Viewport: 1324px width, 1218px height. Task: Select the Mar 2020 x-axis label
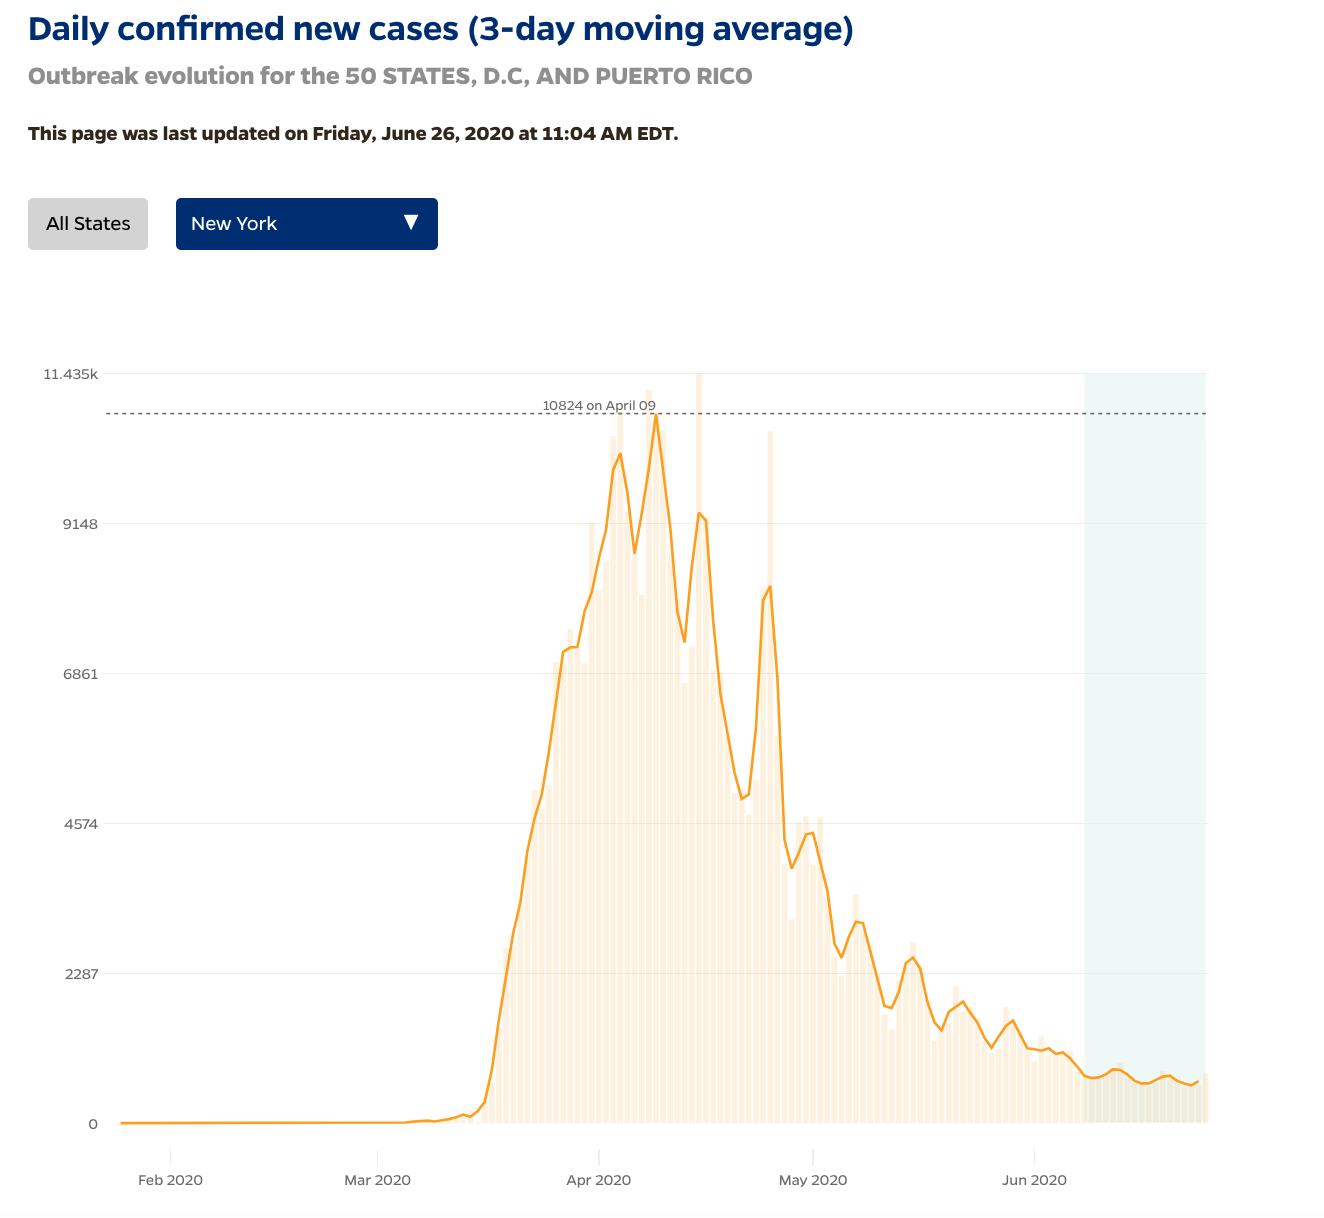point(377,1180)
